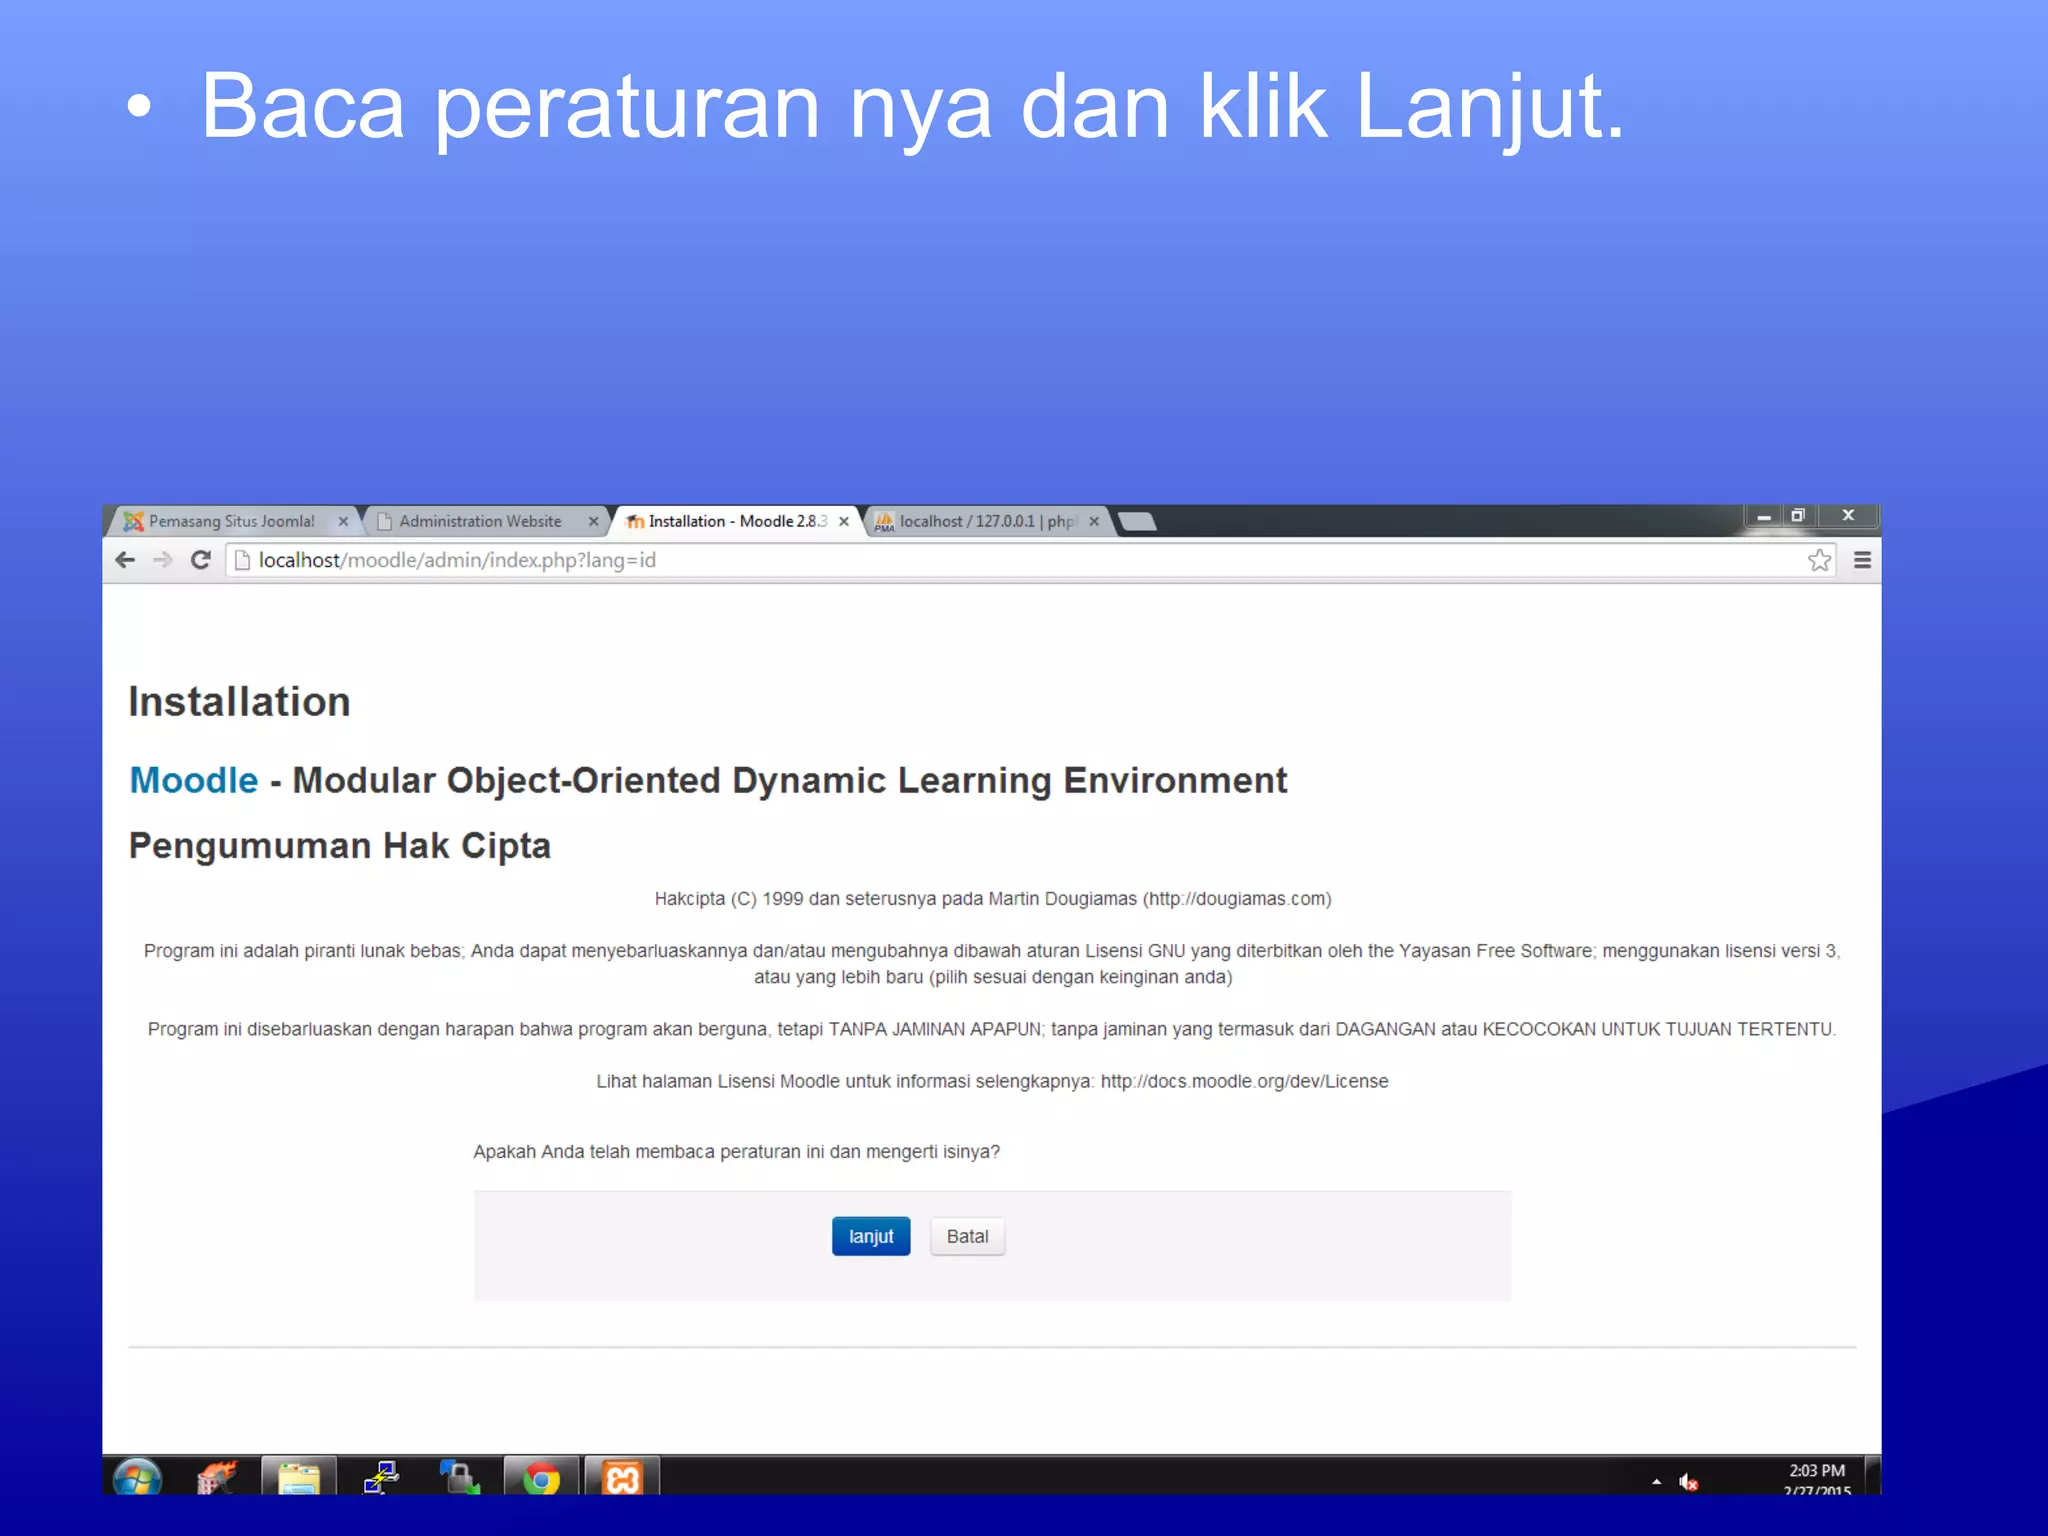Reload the page with the refresh icon
2048x1536 pixels.
coord(201,560)
